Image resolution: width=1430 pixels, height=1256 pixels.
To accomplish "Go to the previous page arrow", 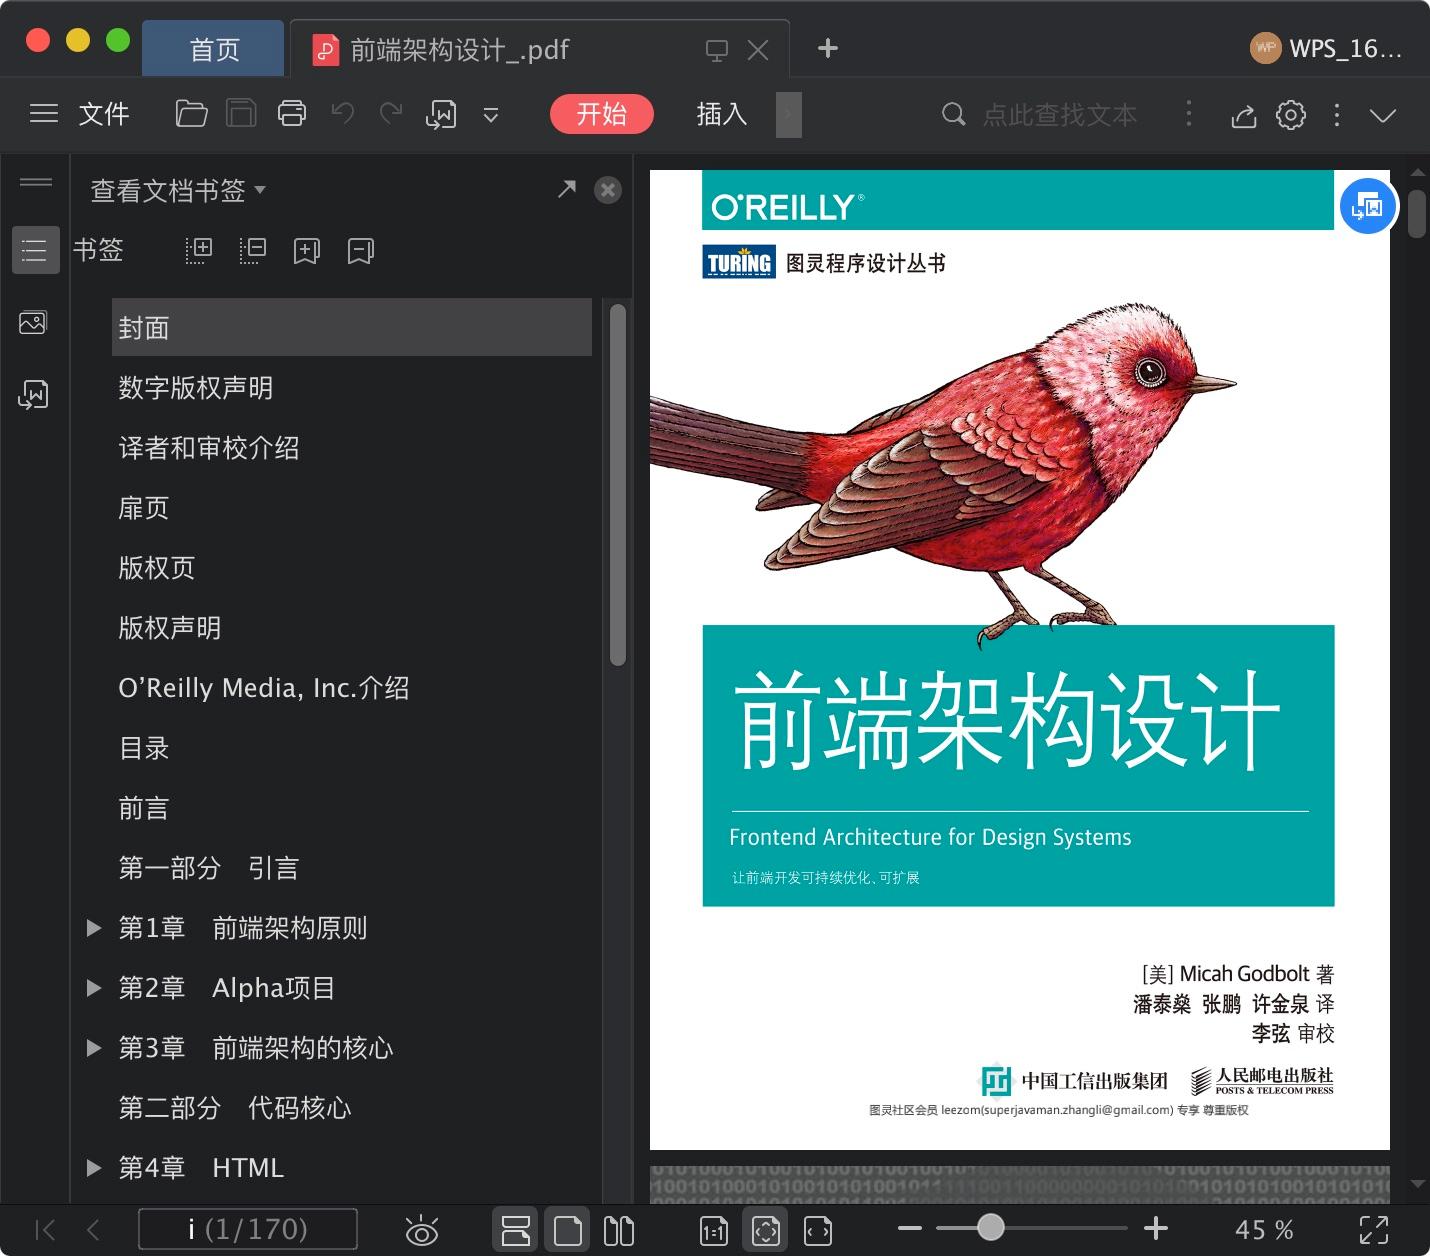I will tap(93, 1230).
